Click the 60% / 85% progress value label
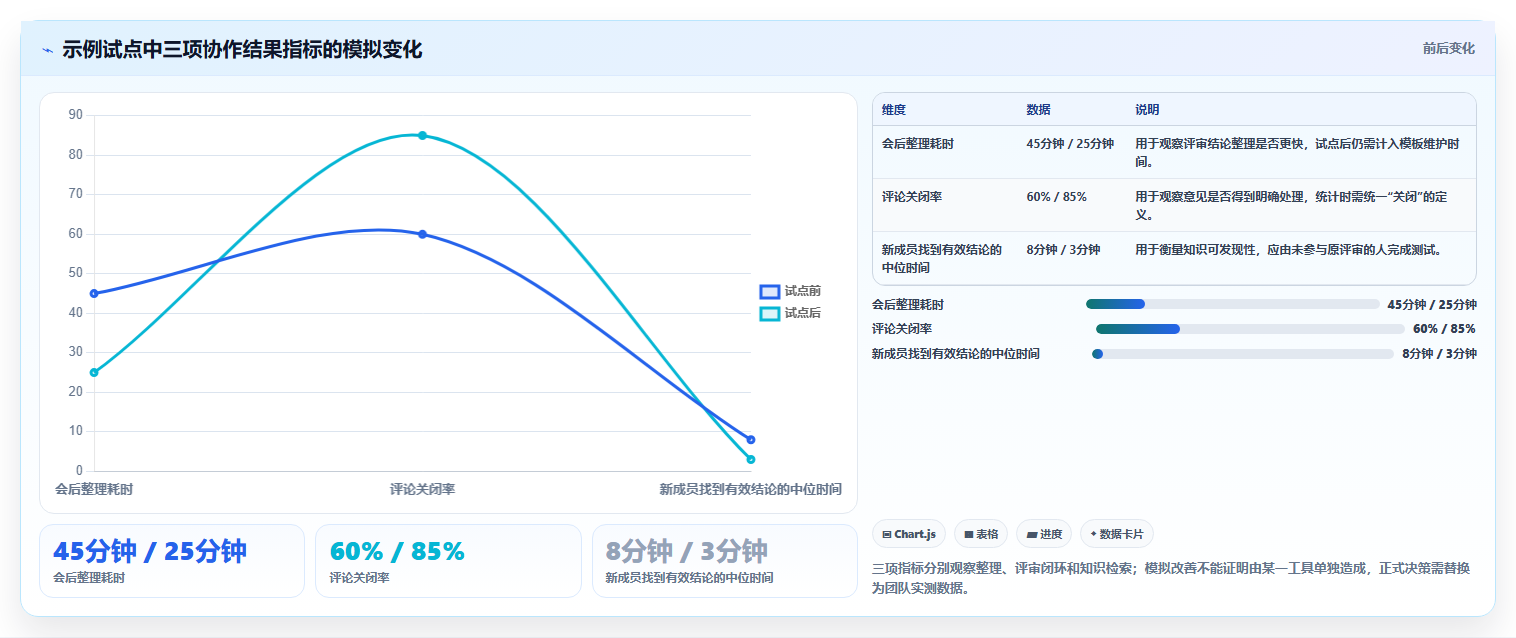The image size is (1516, 638). click(1444, 329)
